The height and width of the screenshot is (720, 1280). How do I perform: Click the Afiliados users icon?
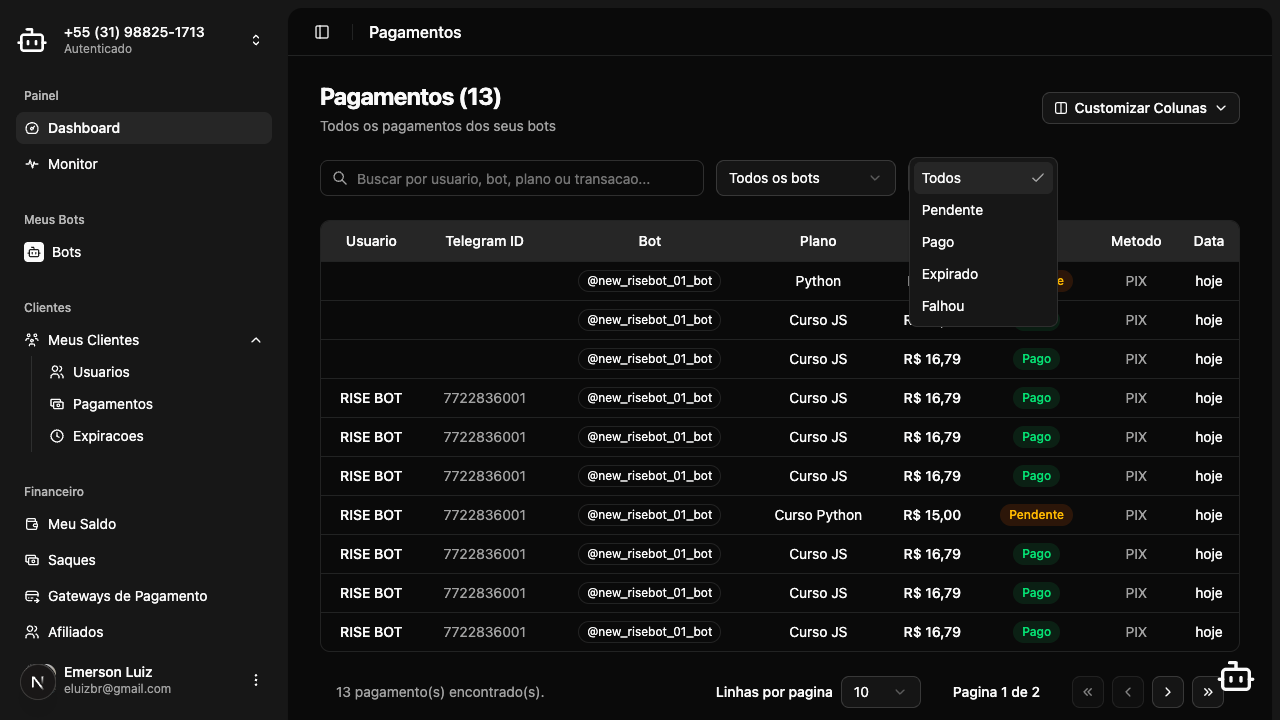point(32,632)
